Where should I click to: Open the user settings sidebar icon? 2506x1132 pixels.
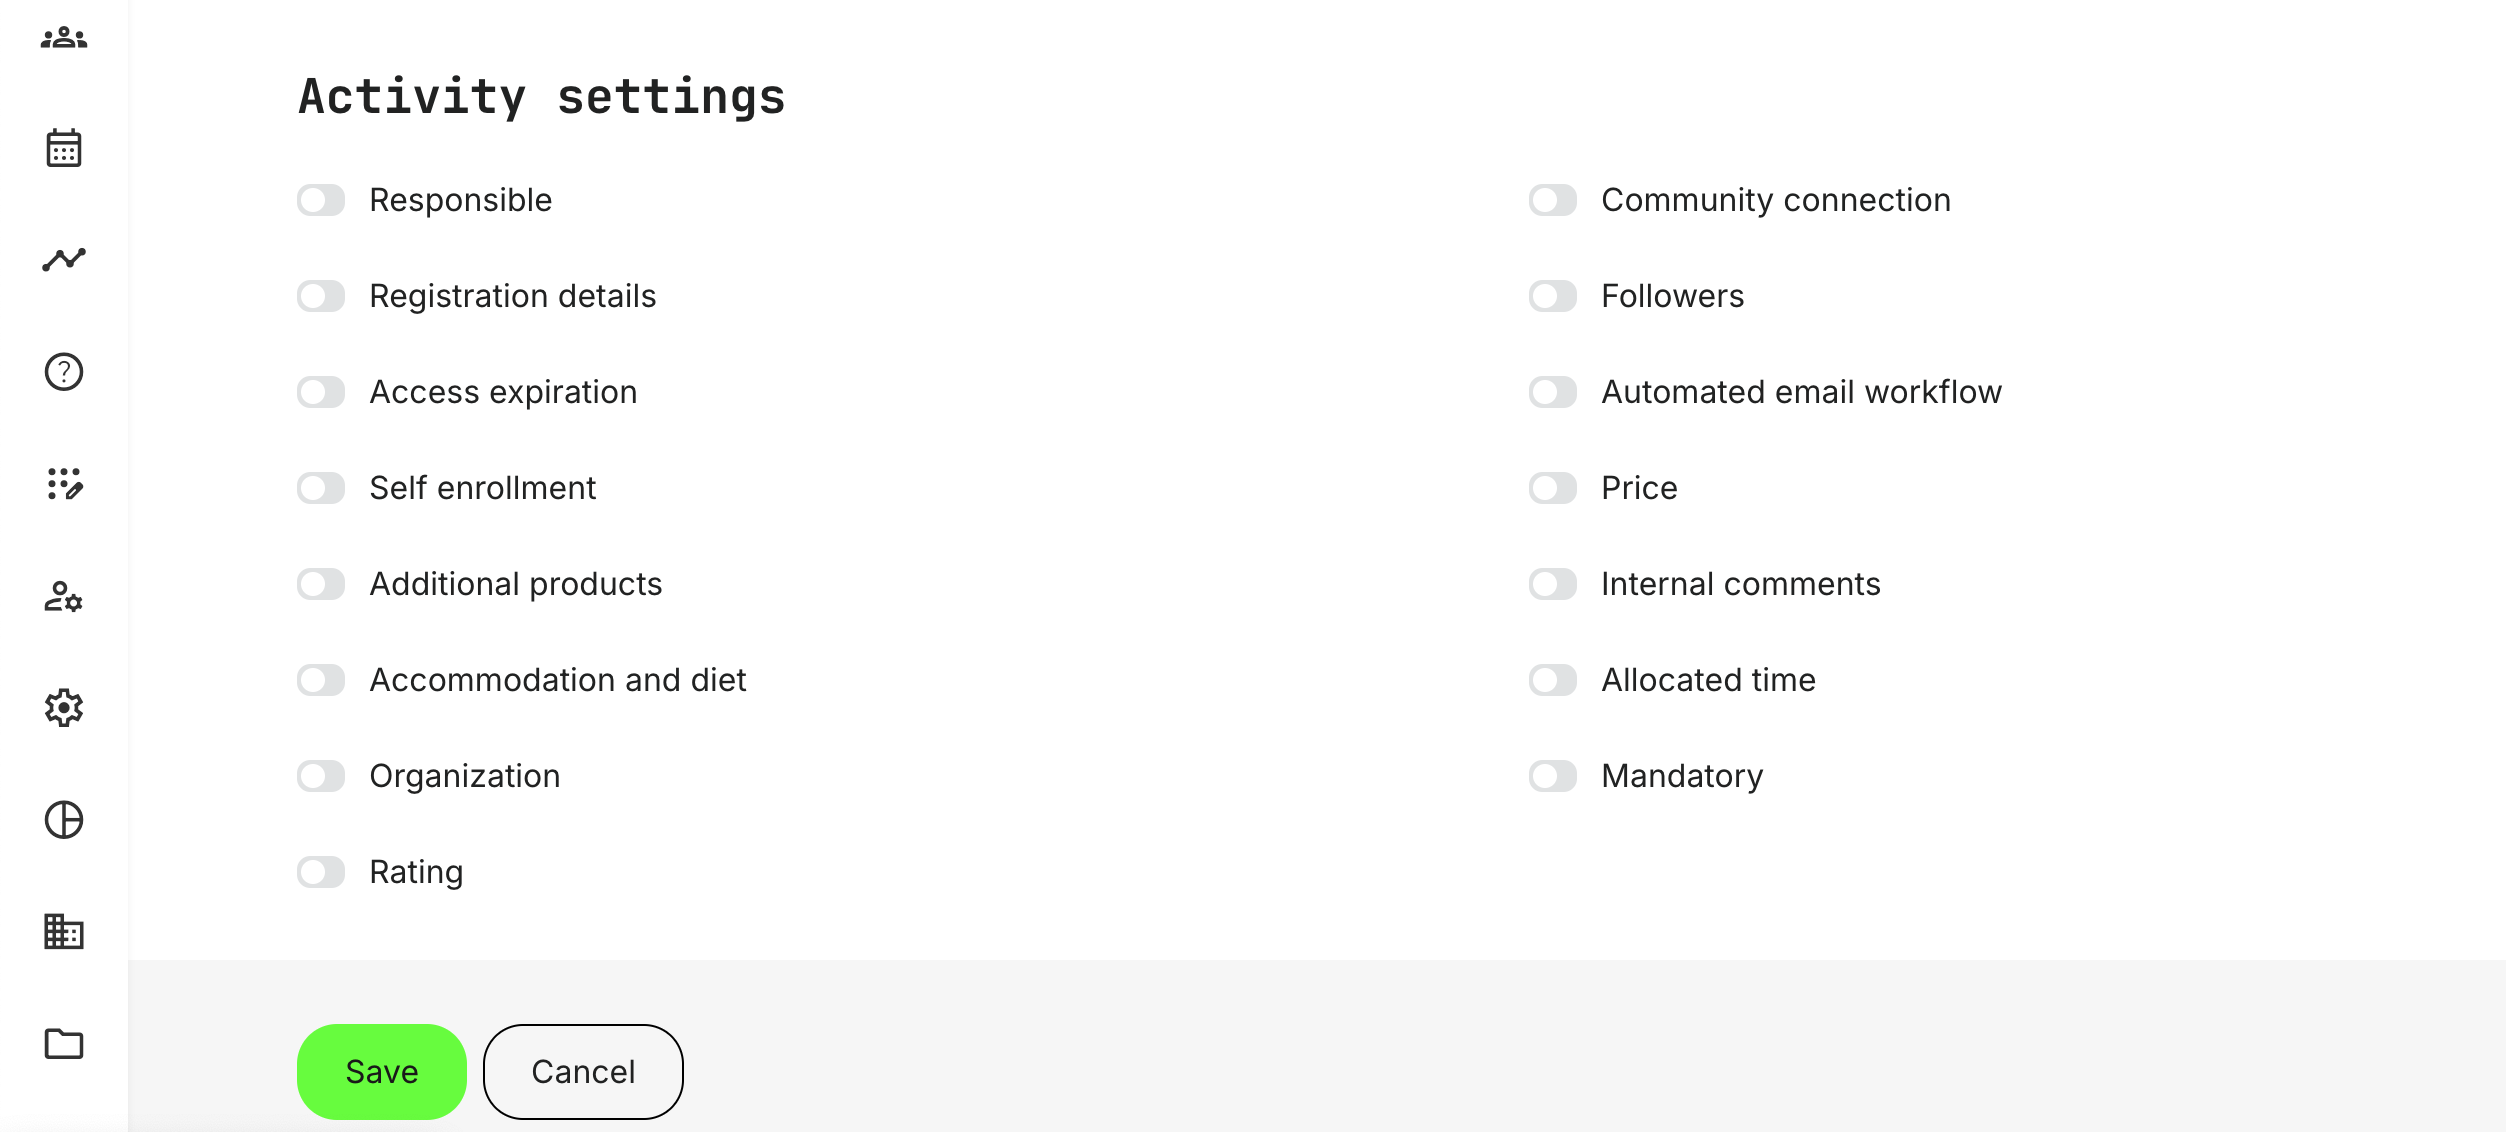pos(64,597)
